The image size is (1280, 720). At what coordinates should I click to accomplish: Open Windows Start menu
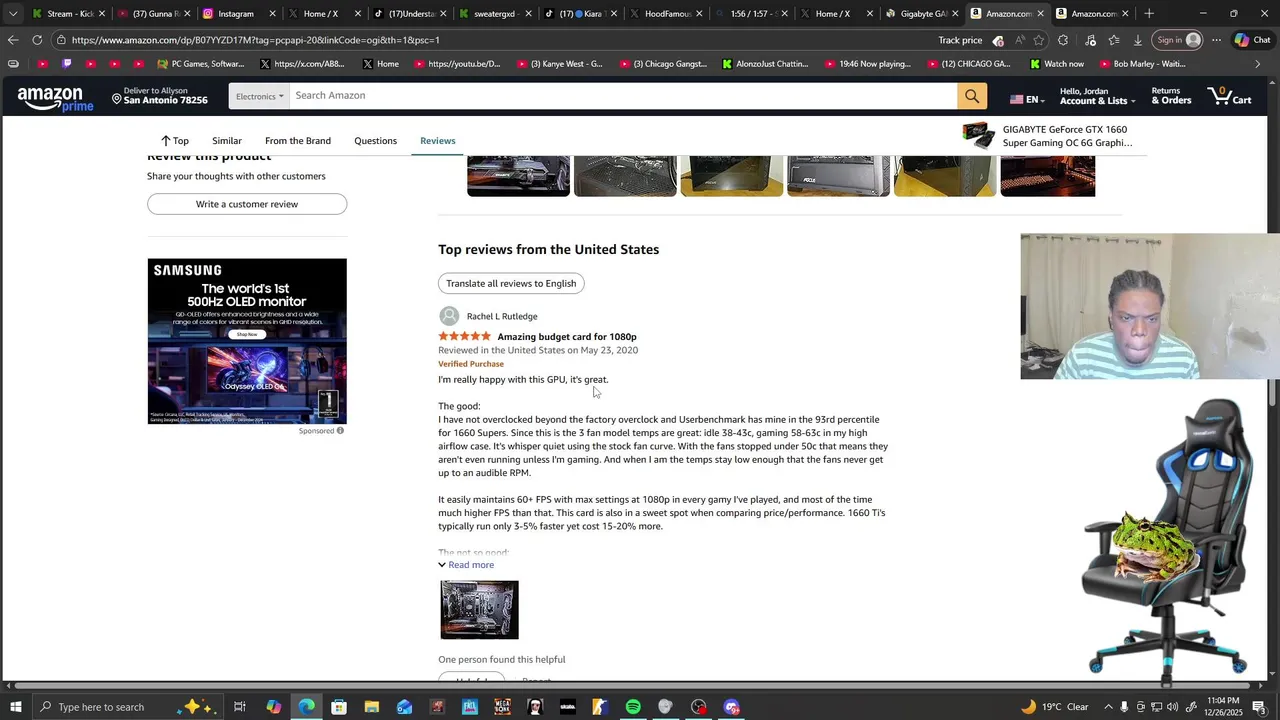click(15, 707)
